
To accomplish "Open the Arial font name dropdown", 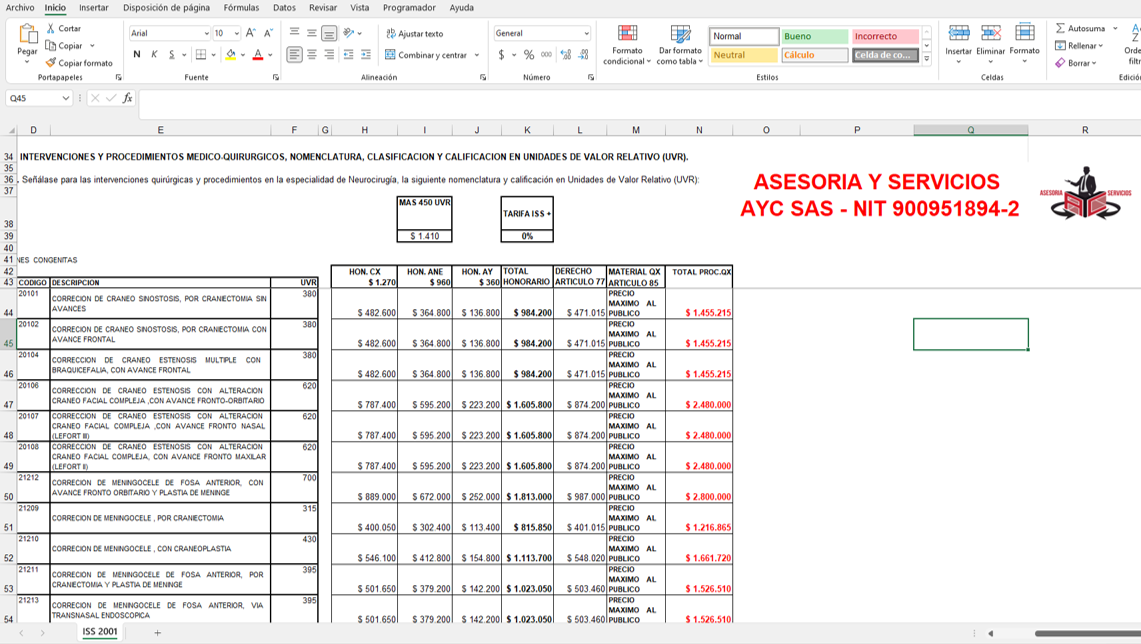I will click(206, 33).
